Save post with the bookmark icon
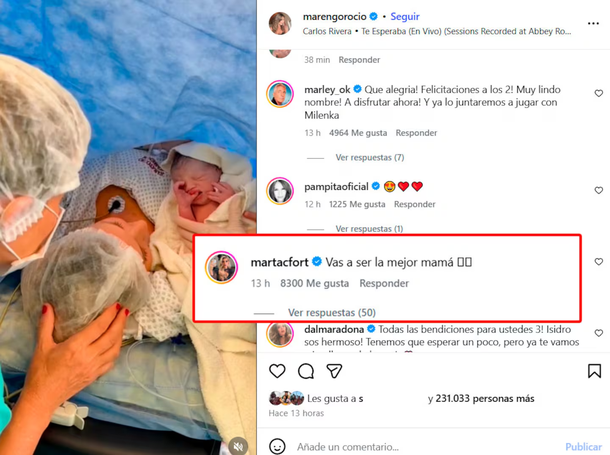The width and height of the screenshot is (610, 455). tap(594, 371)
